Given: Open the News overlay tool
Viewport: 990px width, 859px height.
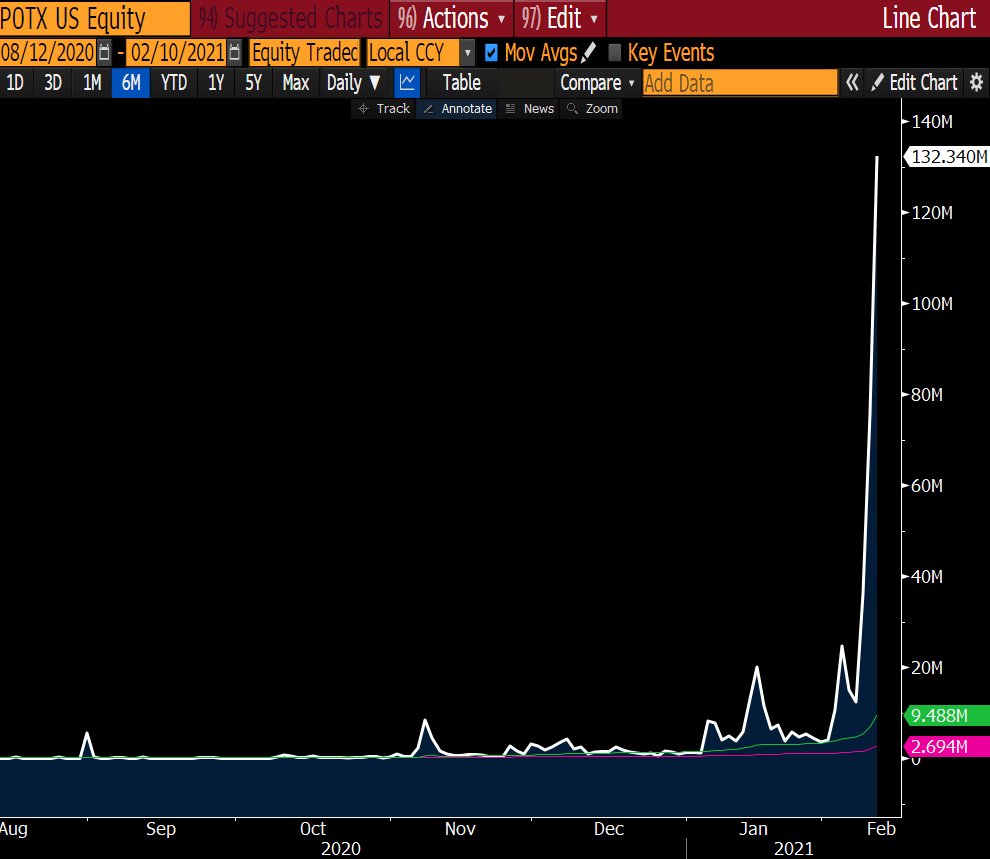Looking at the screenshot, I should point(529,108).
